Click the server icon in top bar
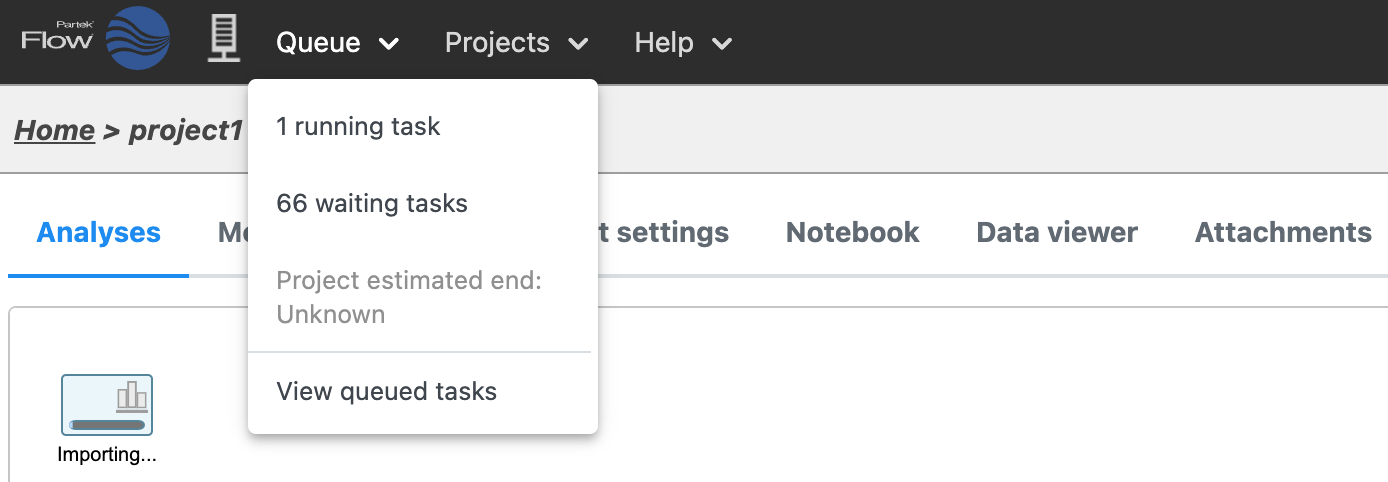Viewport: 1388px width, 482px height. click(224, 40)
